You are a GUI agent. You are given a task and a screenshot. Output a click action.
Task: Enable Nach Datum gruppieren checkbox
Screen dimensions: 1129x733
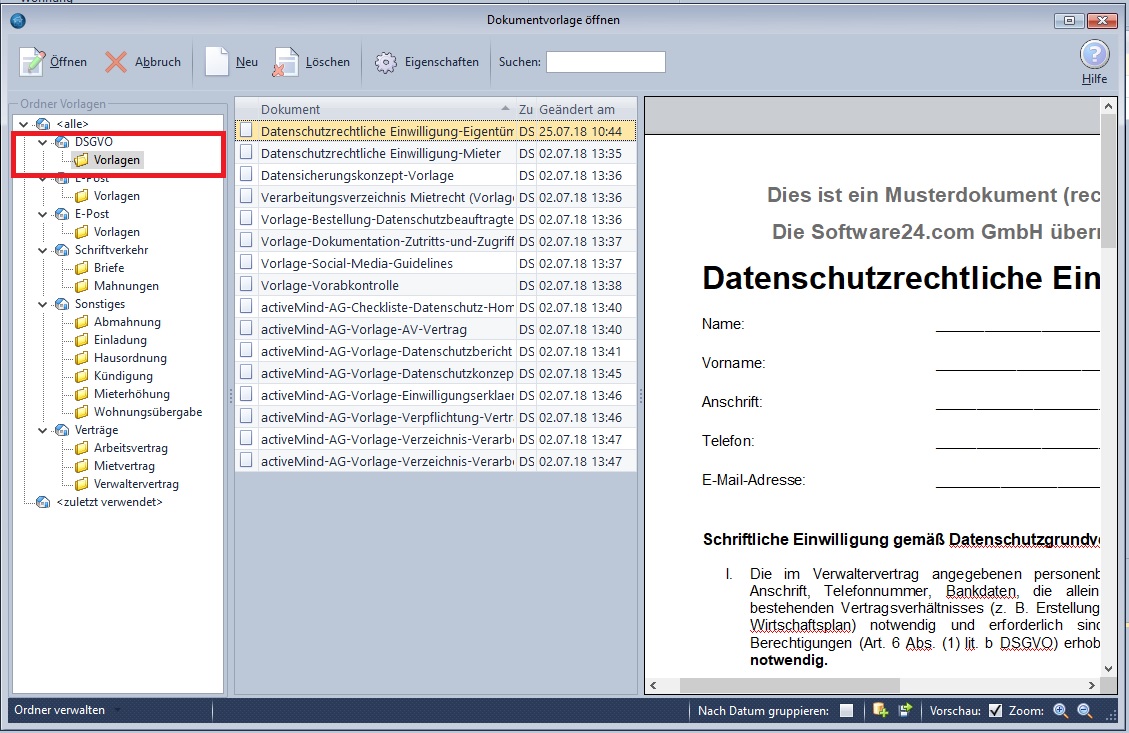point(847,711)
